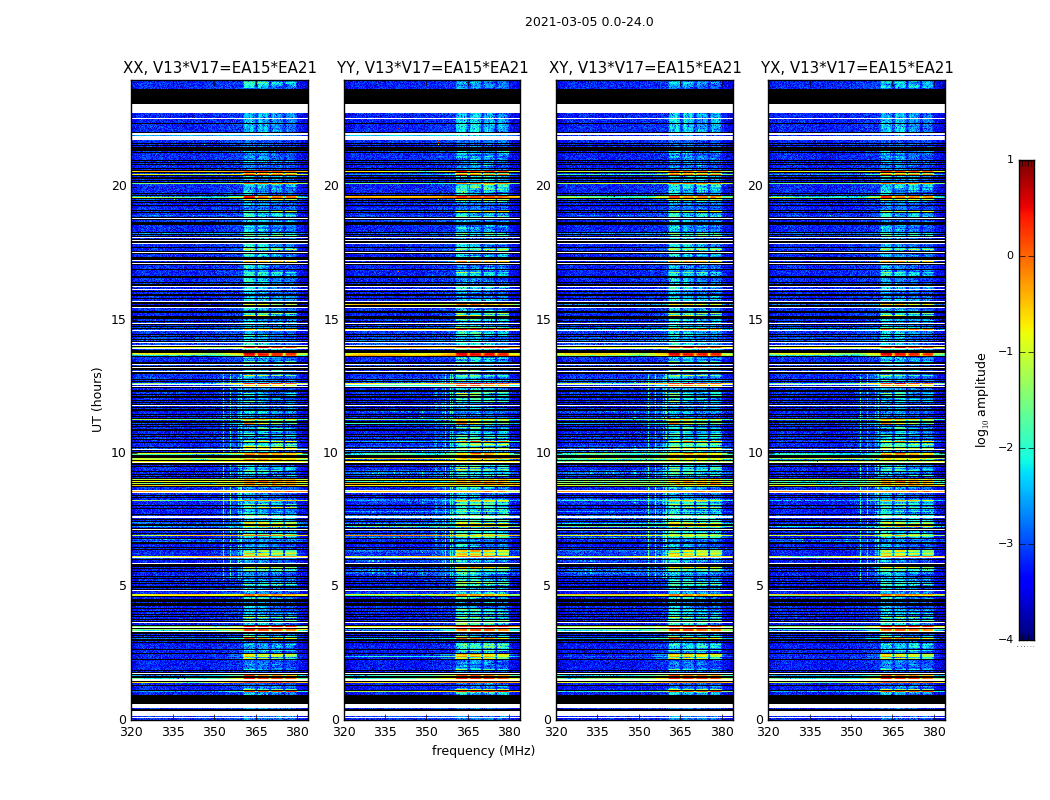
Task: Click the dark red top of the colorbar
Action: coord(1026,168)
